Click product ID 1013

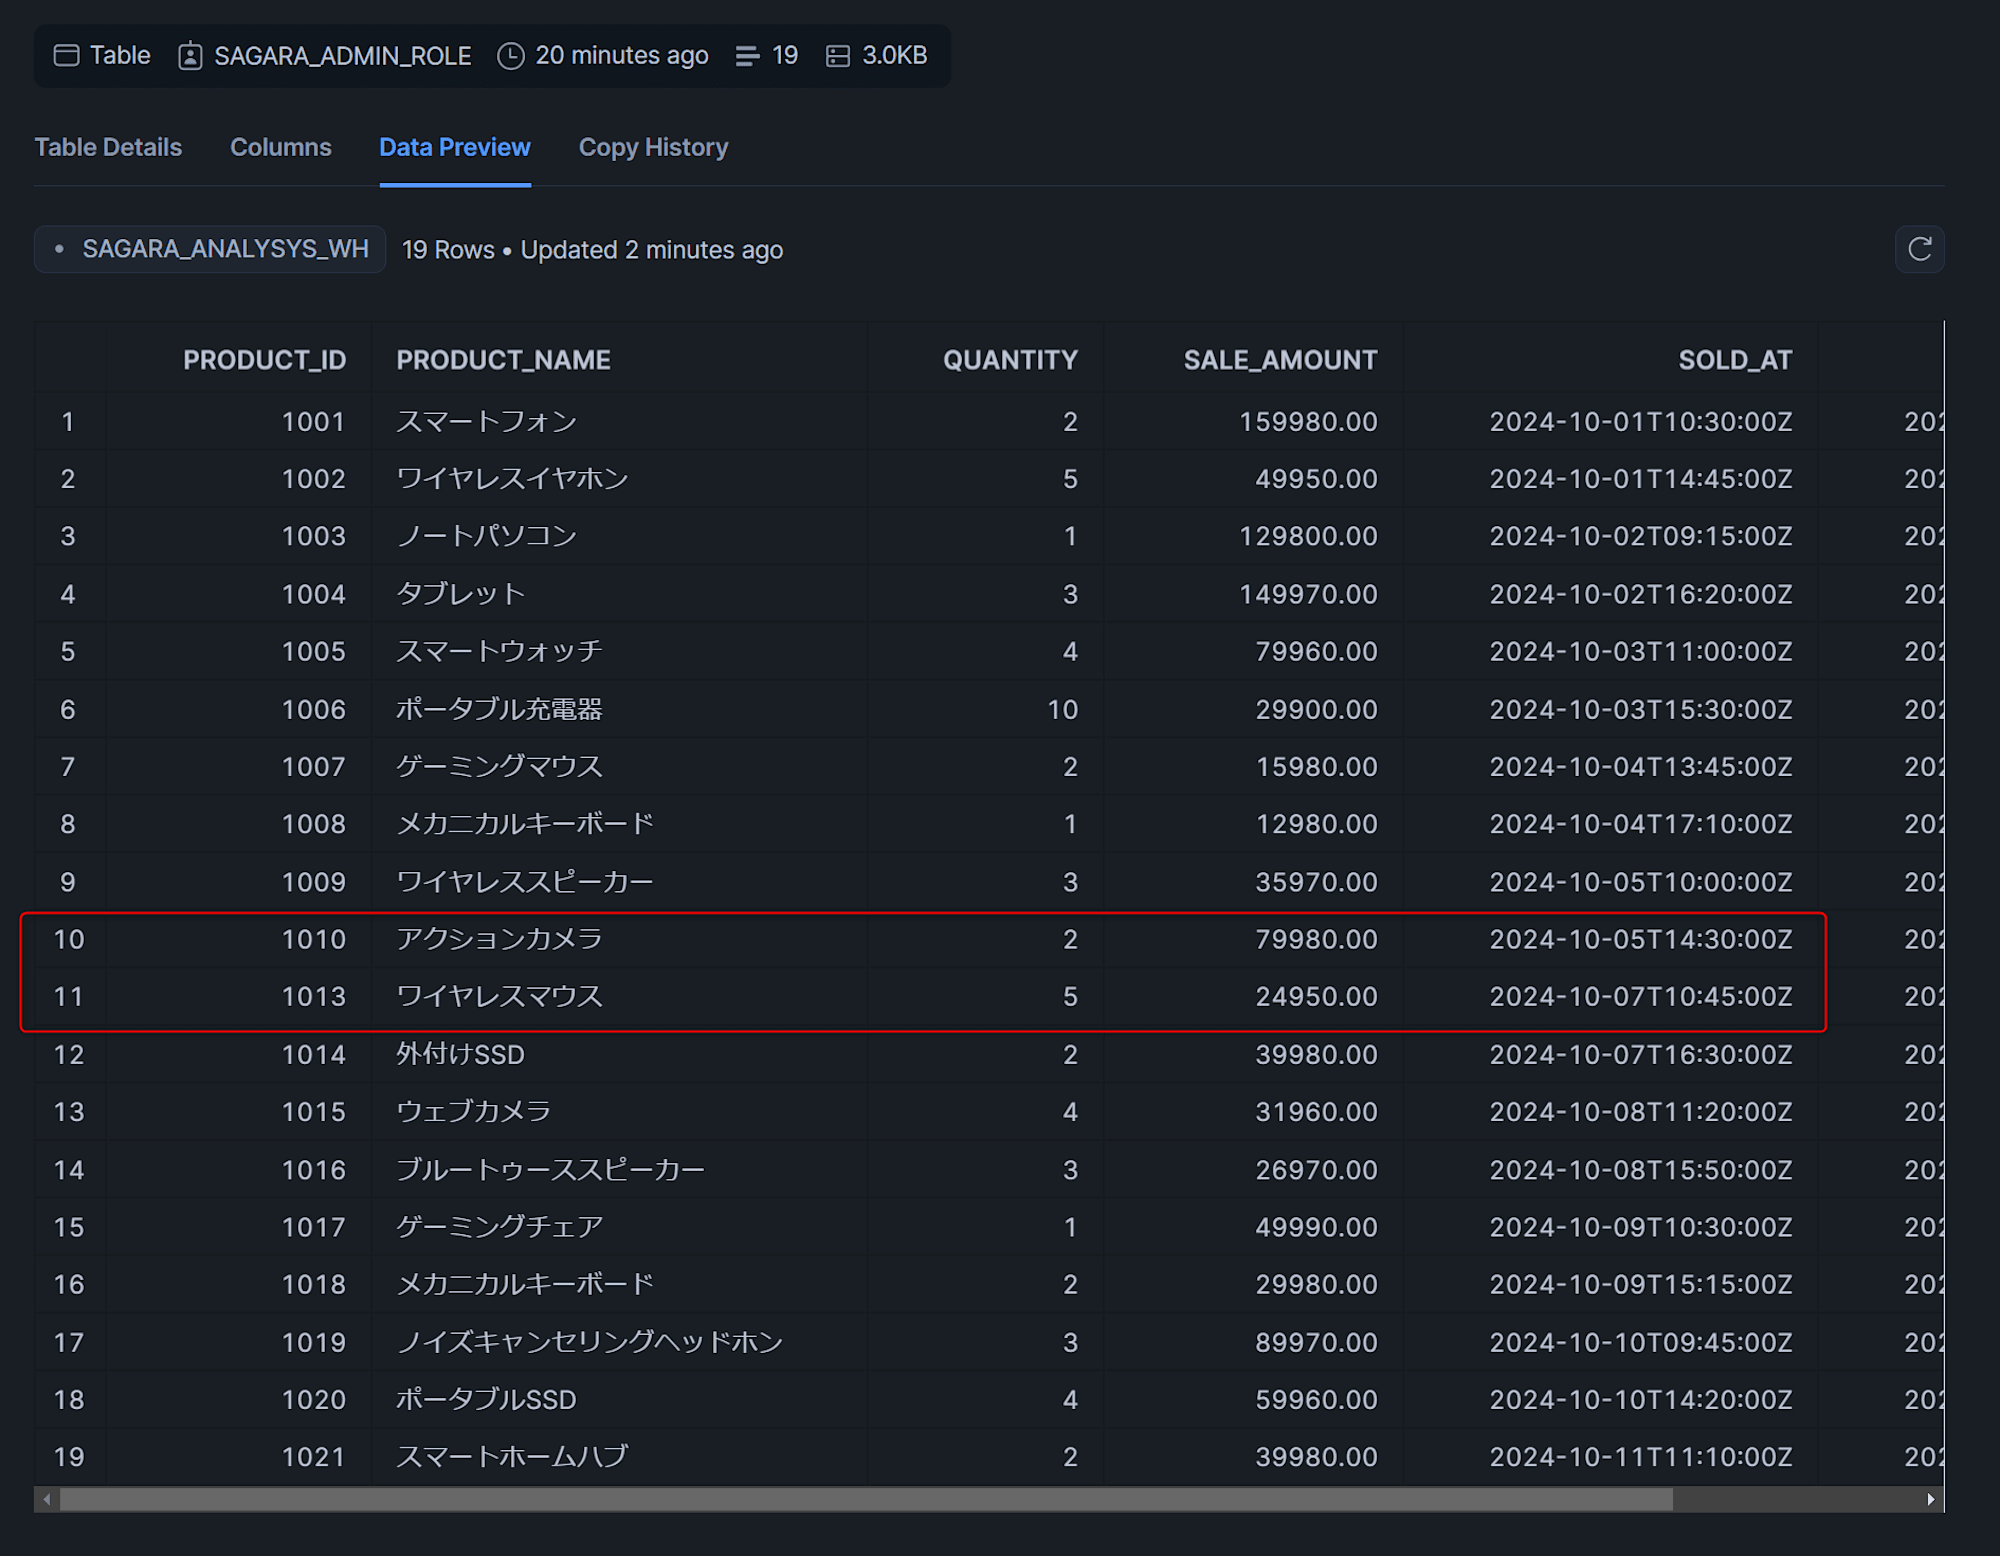[313, 996]
